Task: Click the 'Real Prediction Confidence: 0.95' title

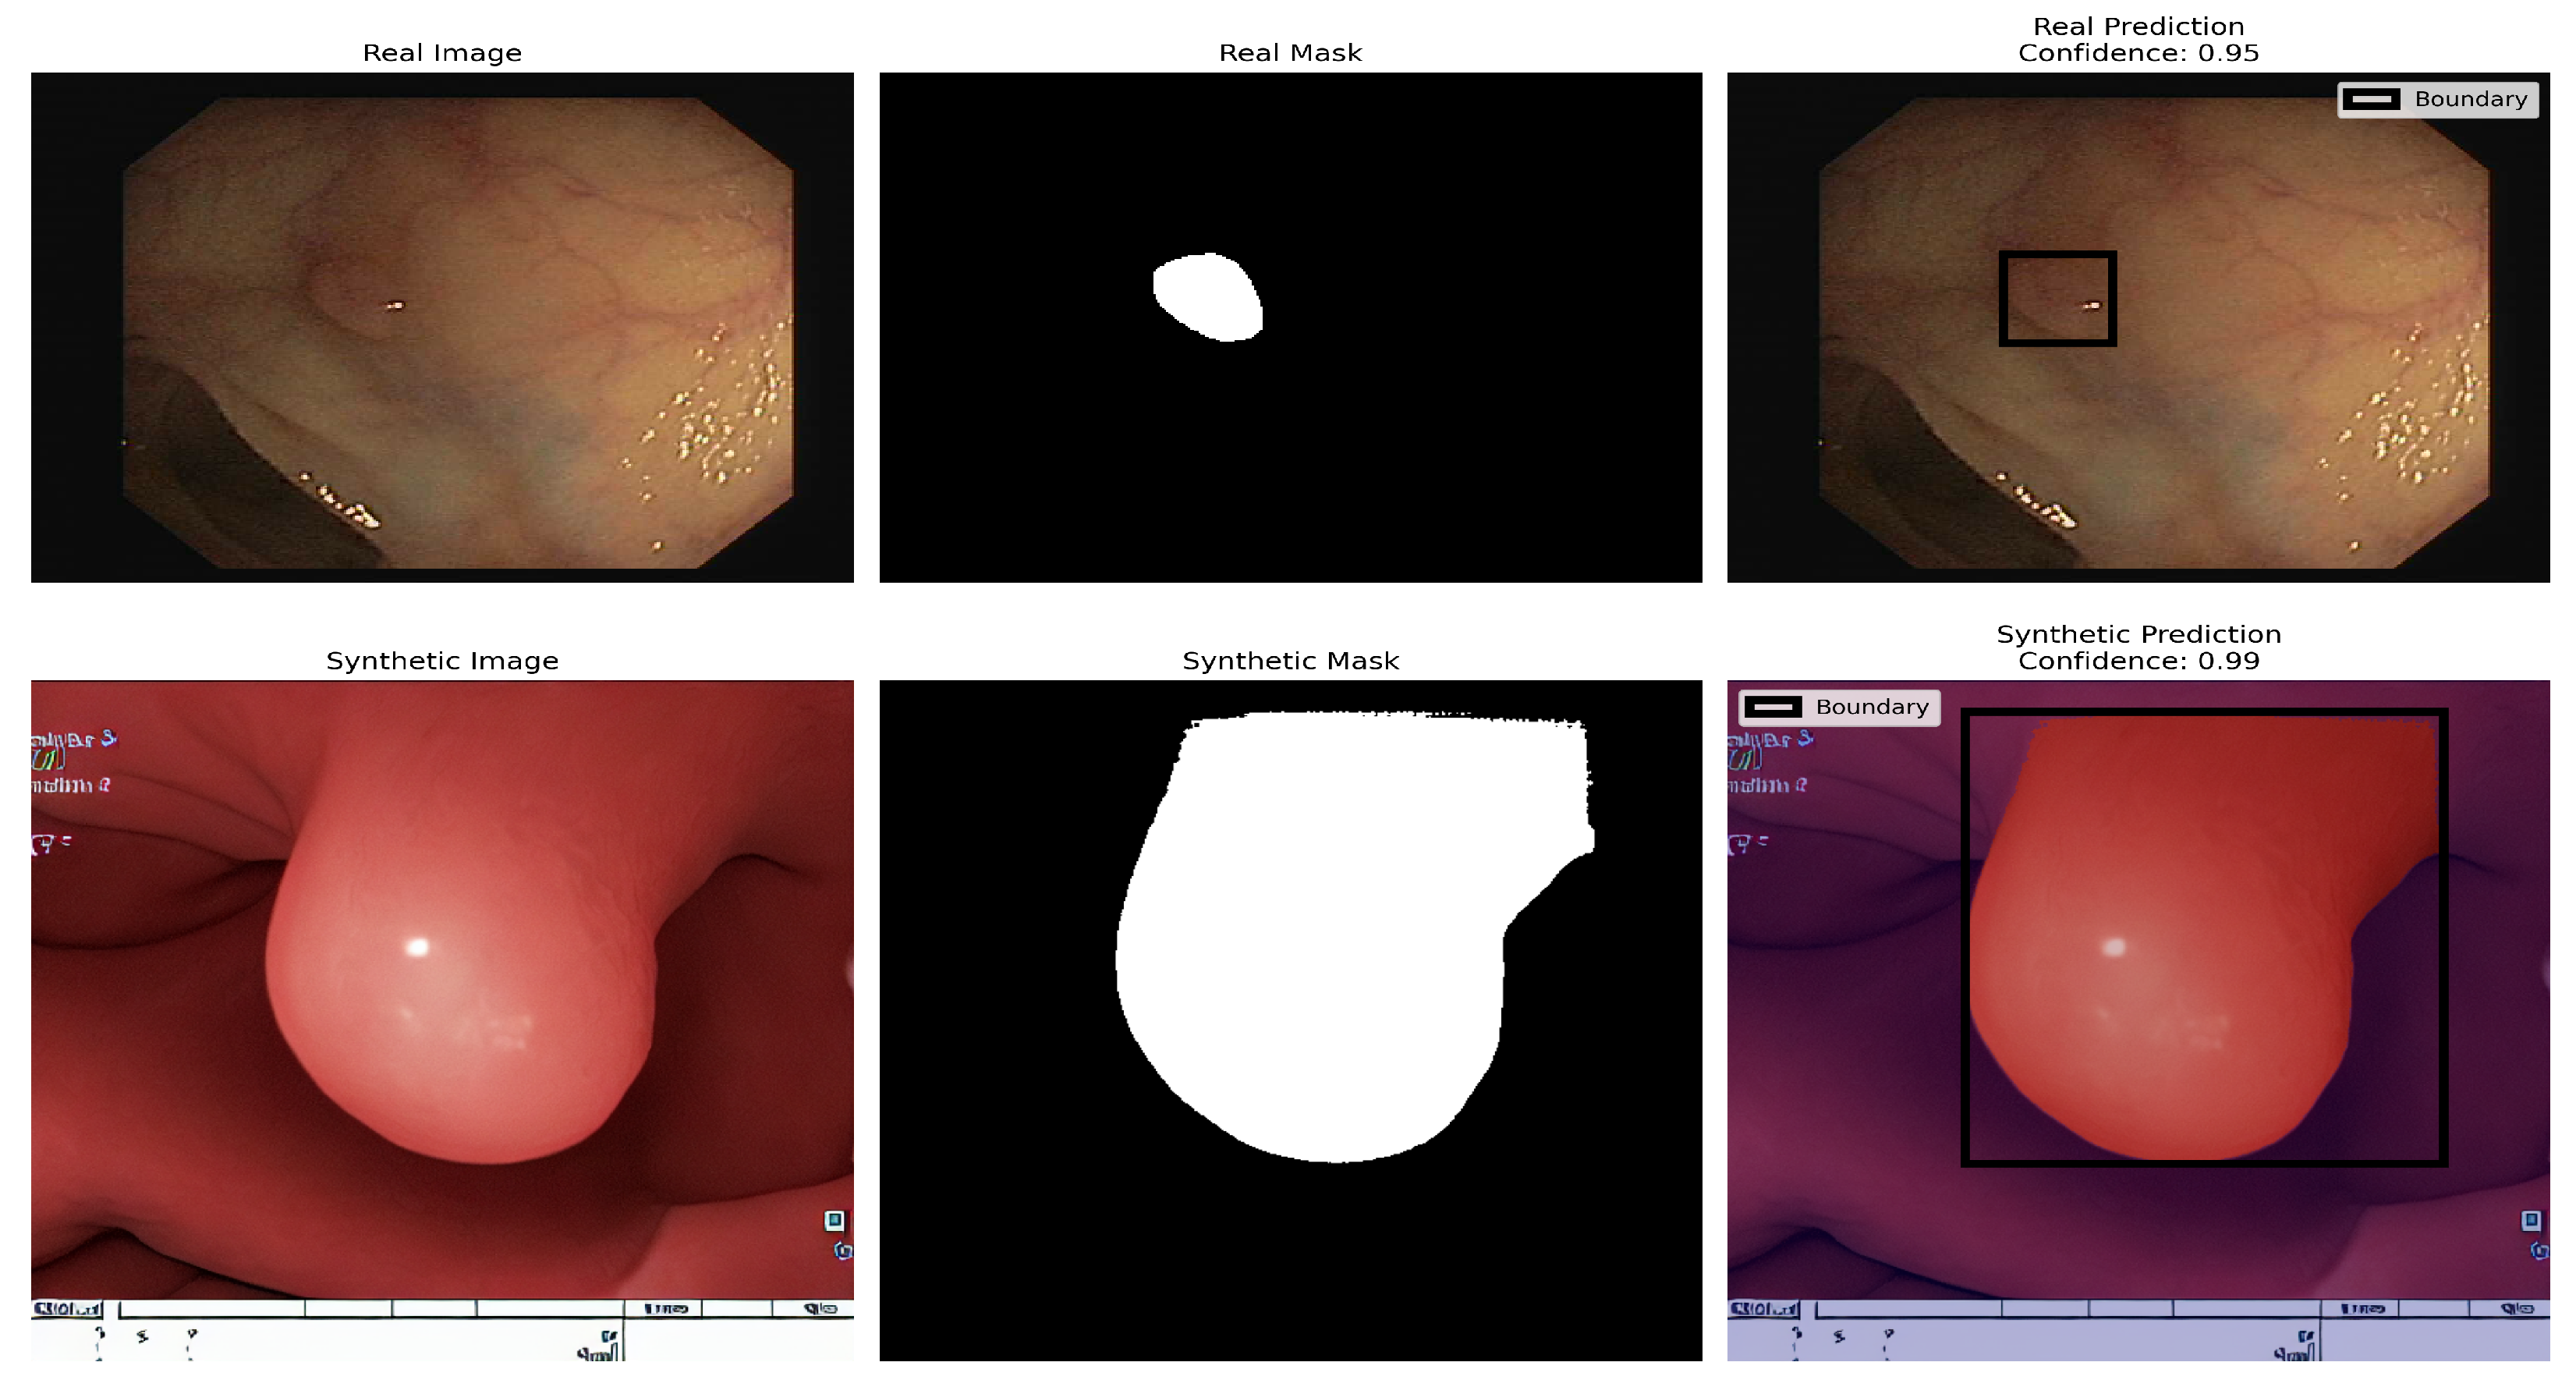Action: [x=2138, y=40]
